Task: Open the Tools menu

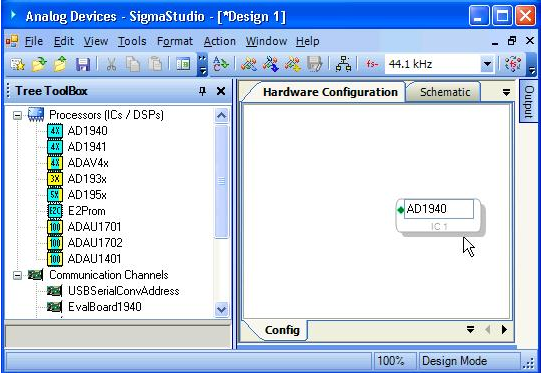Action: pos(132,41)
